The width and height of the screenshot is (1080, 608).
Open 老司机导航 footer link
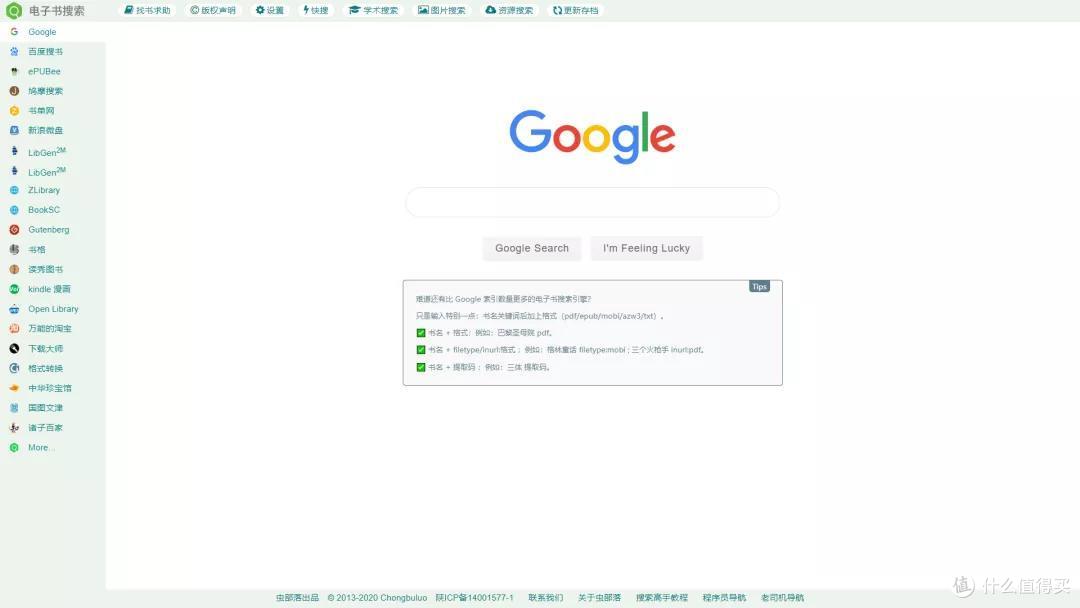(782, 598)
